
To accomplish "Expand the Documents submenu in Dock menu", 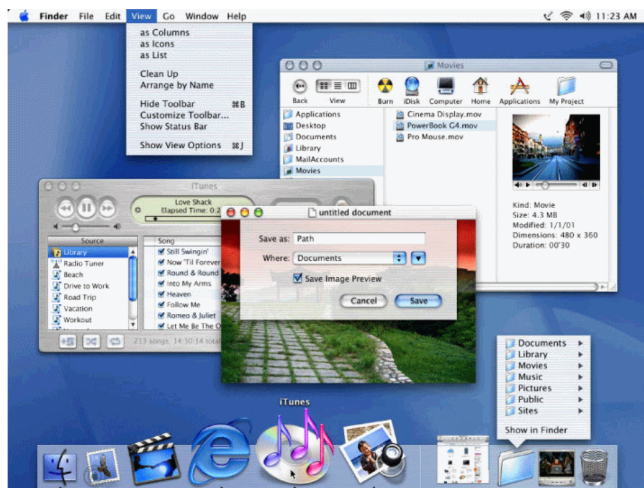I will click(580, 343).
